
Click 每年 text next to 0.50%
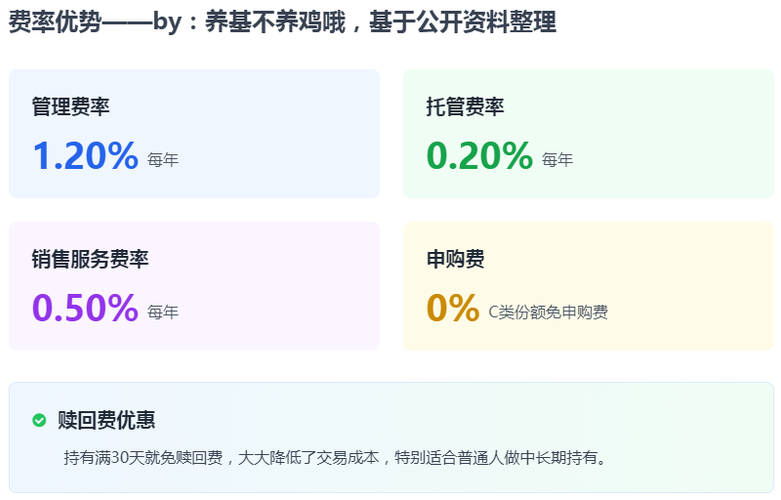tap(162, 312)
